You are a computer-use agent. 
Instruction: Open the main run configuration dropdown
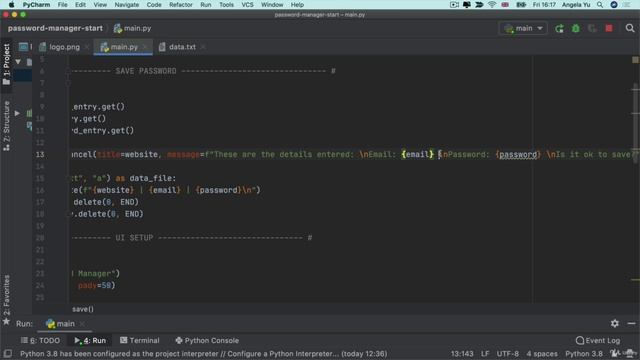point(523,28)
